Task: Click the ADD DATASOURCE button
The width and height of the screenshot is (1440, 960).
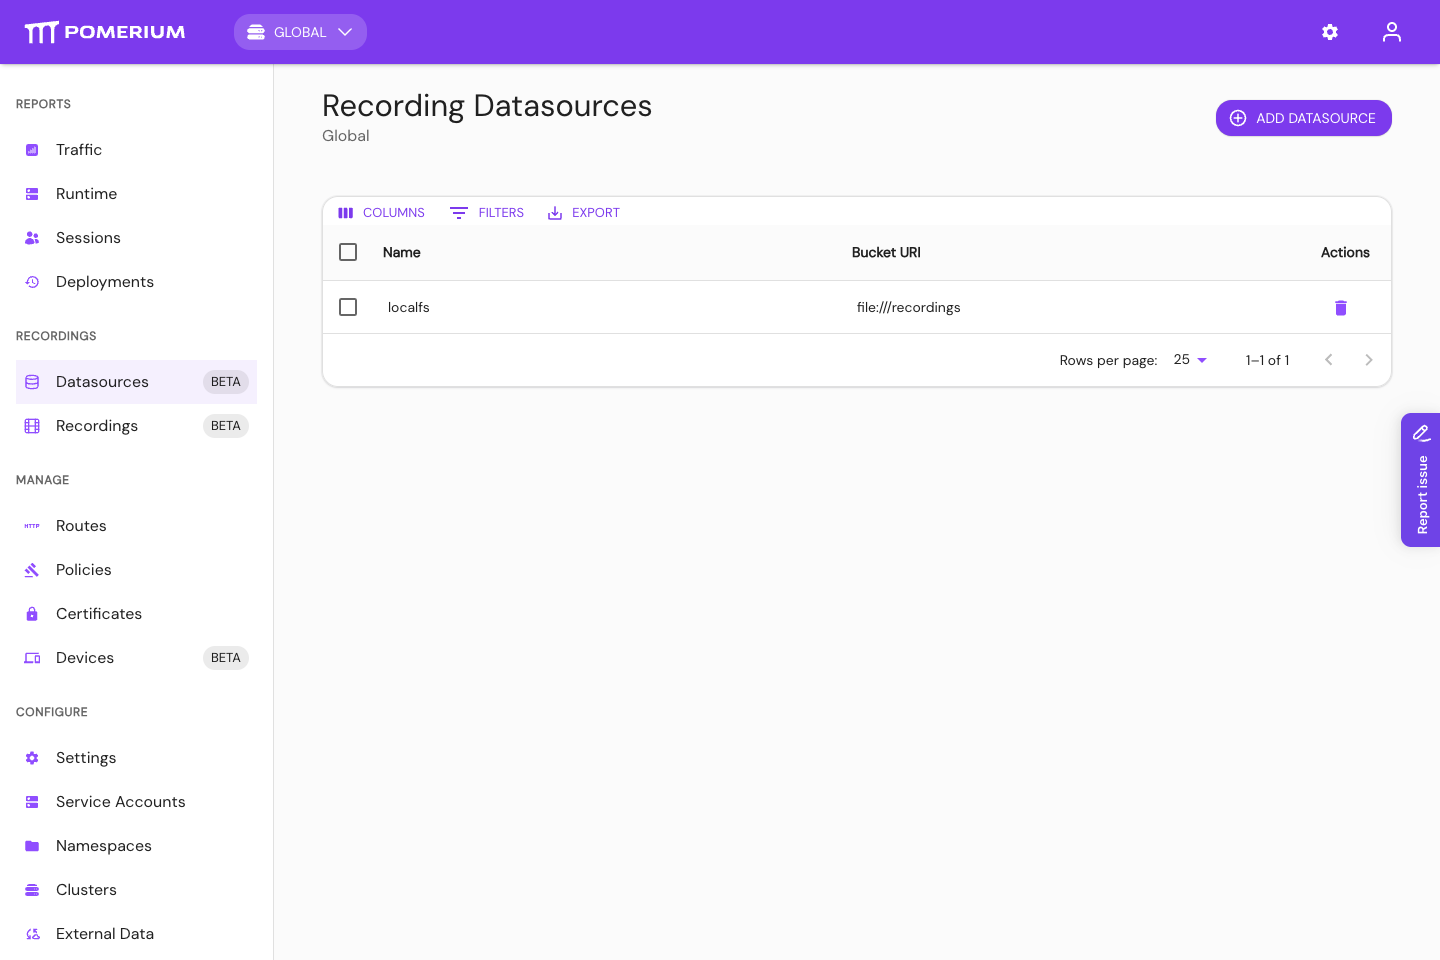Action: pyautogui.click(x=1304, y=118)
